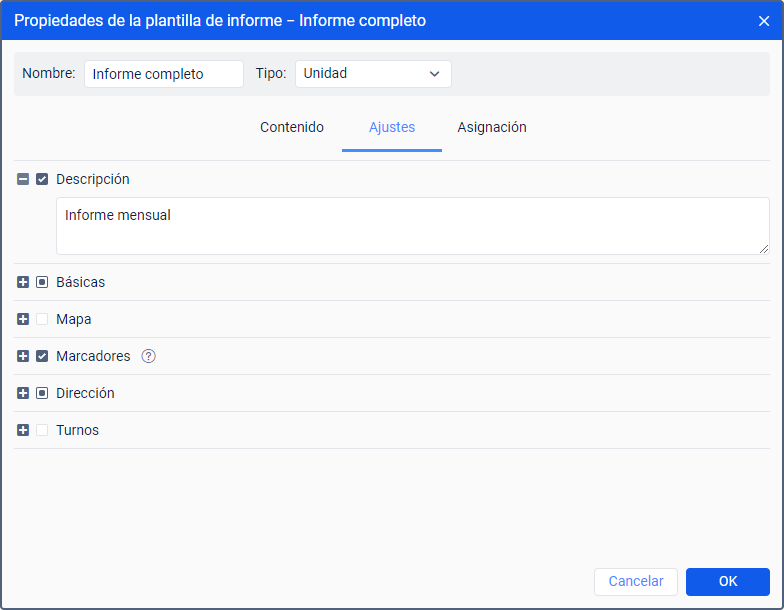
Task: Switch to the Asignación tab
Action: (x=492, y=128)
